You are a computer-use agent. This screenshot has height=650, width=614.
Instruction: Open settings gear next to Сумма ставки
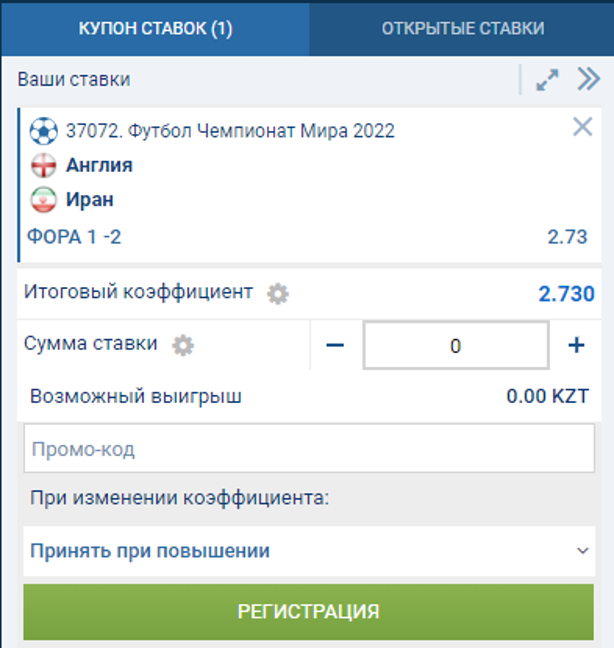[x=182, y=345]
